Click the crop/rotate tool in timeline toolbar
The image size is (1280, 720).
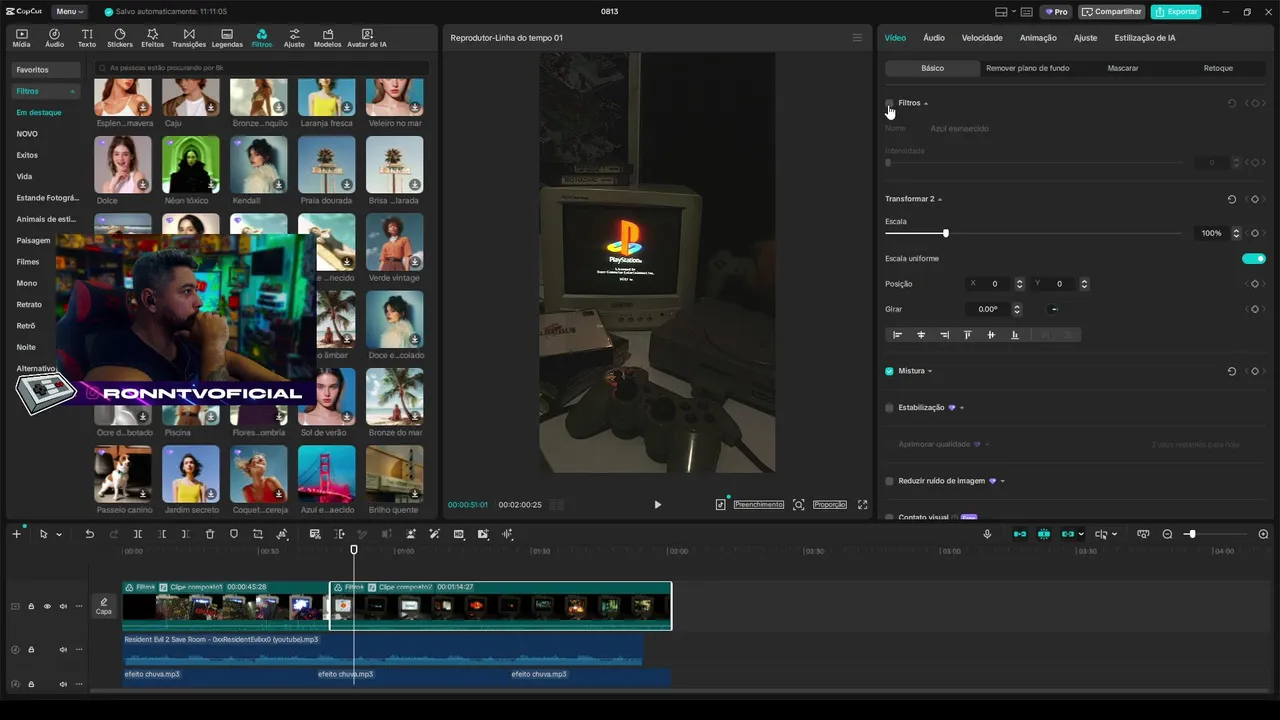(x=258, y=534)
